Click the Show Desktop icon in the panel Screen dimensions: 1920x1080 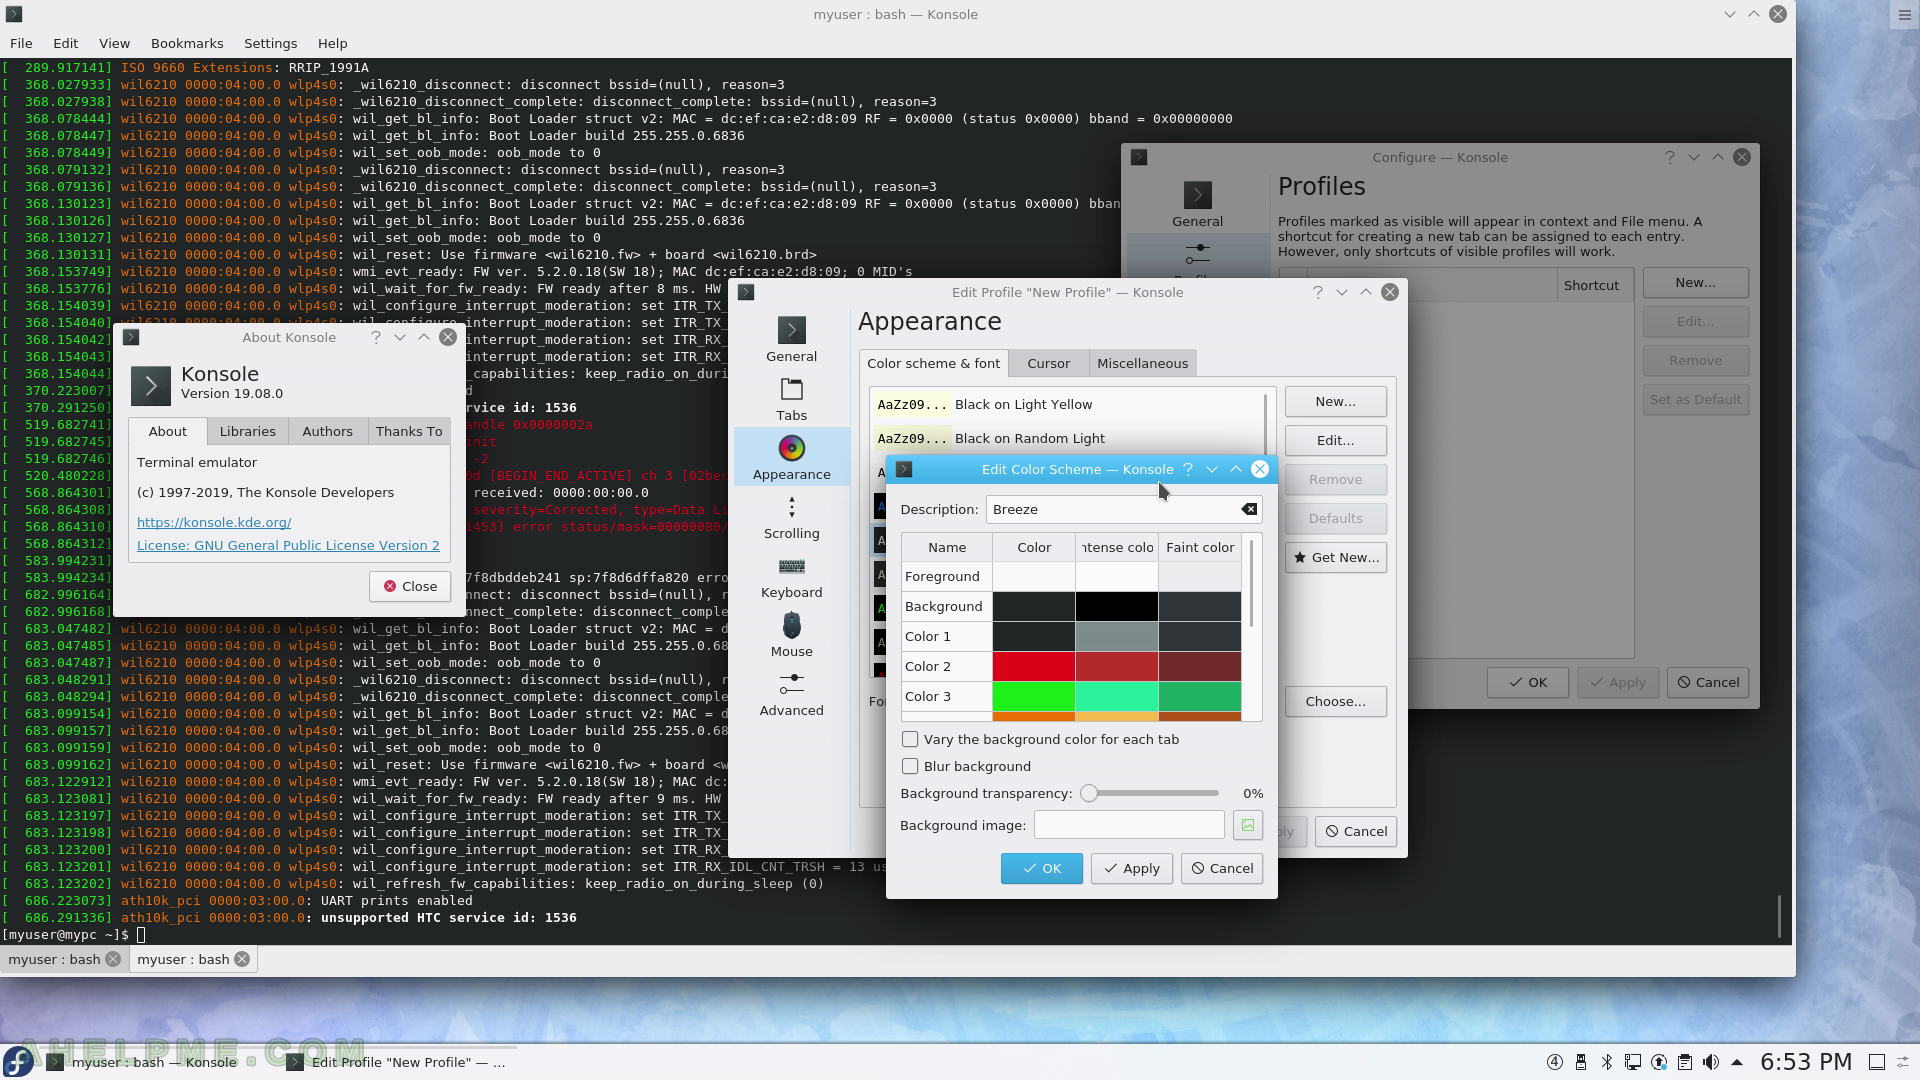[1877, 1062]
